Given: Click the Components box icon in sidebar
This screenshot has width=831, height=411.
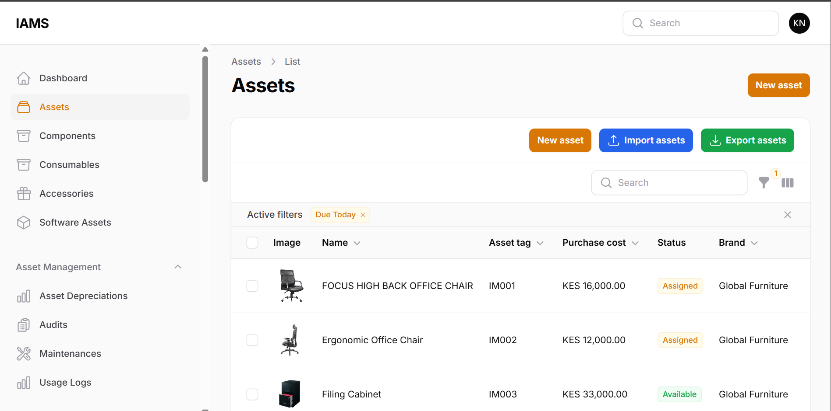Looking at the screenshot, I should tap(24, 136).
